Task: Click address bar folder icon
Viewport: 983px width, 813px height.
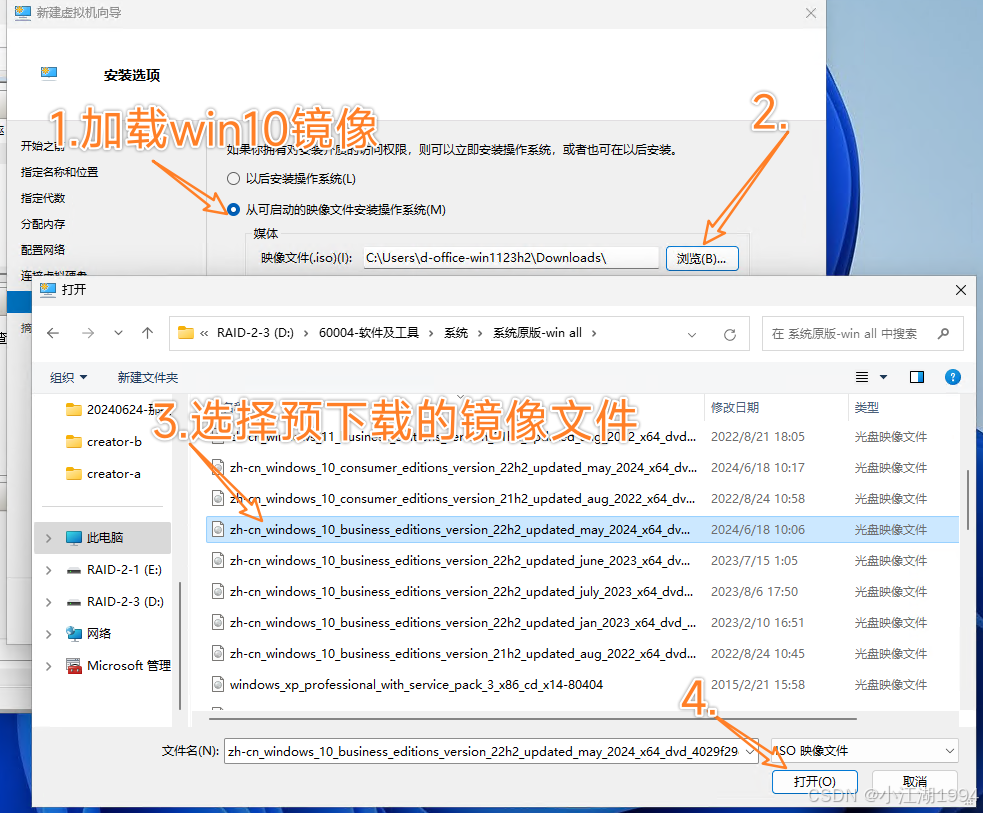Action: (x=186, y=333)
